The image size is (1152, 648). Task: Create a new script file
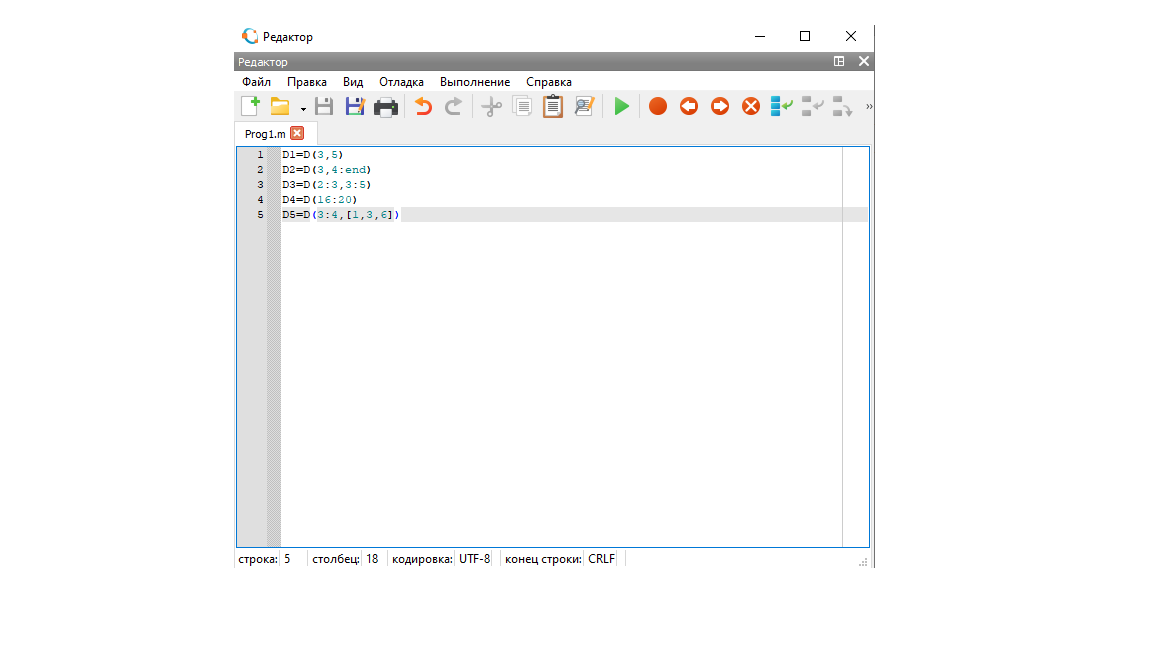click(250, 106)
